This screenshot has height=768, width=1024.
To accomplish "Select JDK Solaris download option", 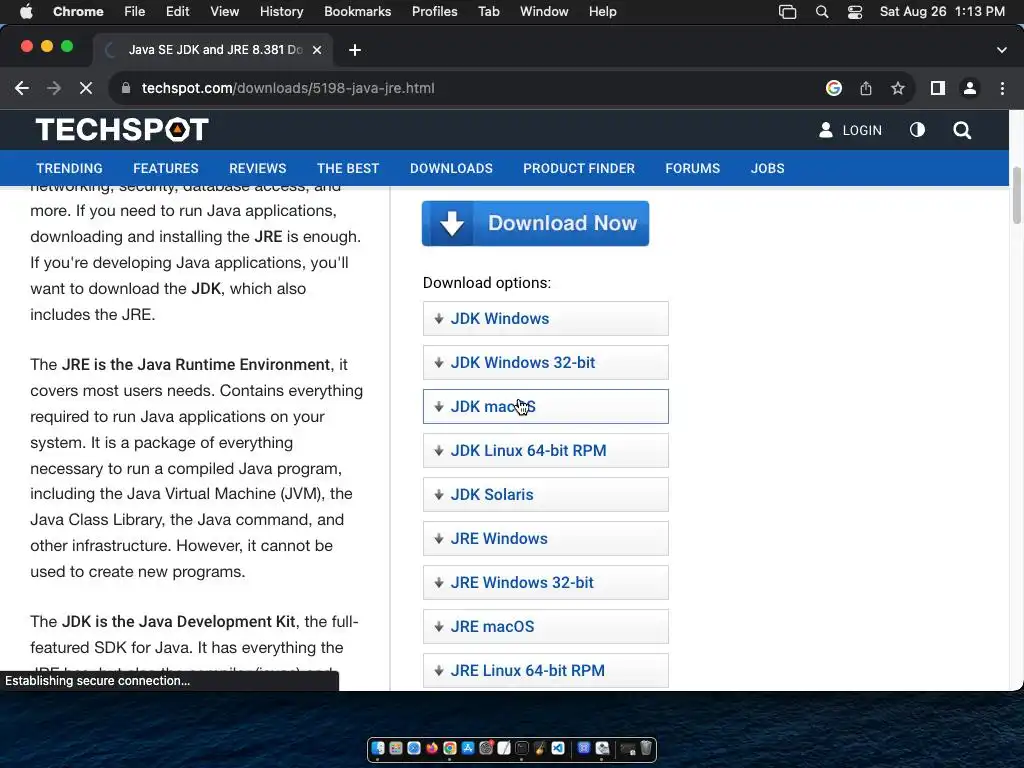I will pyautogui.click(x=545, y=494).
